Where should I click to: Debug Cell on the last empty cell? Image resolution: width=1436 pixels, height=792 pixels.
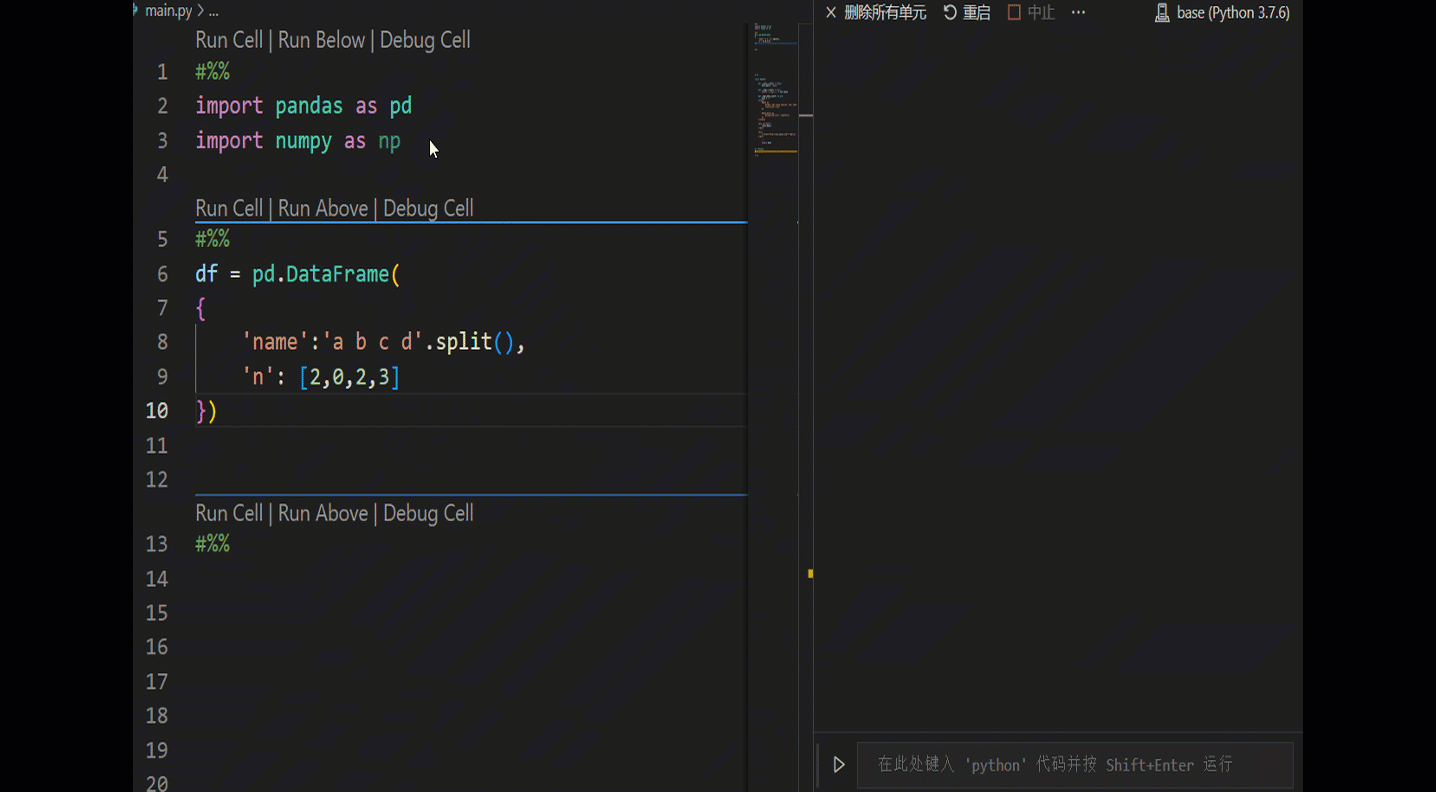[x=427, y=512]
